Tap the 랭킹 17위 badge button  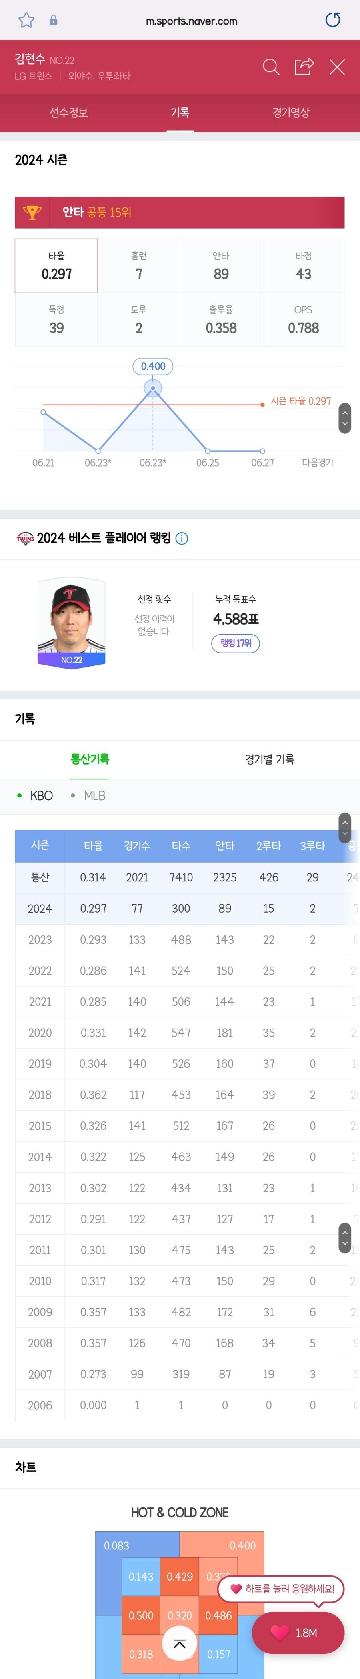(x=236, y=643)
